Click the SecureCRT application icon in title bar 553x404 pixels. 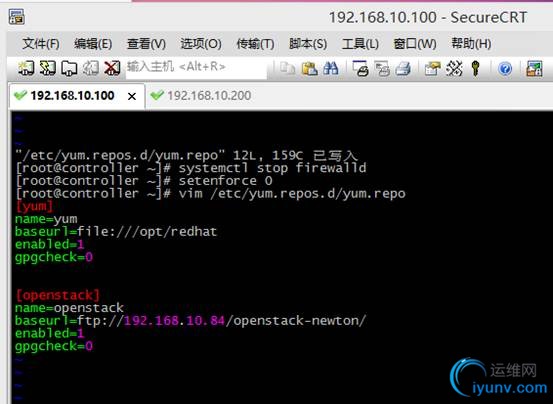coord(16,17)
